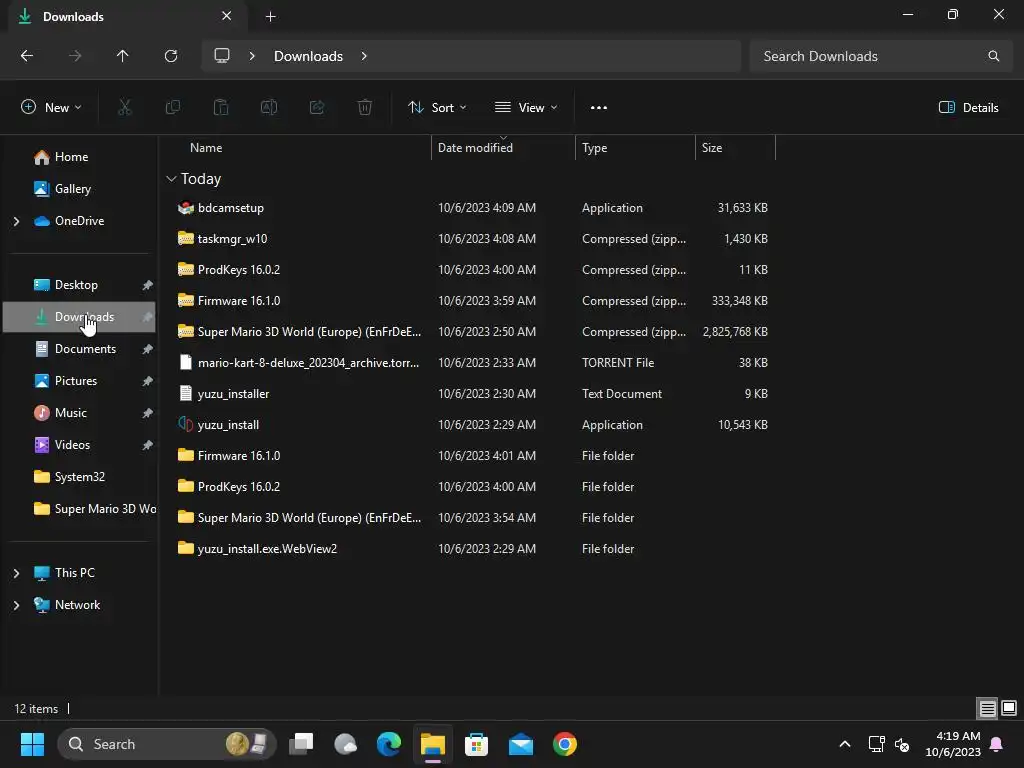
Task: Go back with the left arrow
Action: pyautogui.click(x=27, y=56)
